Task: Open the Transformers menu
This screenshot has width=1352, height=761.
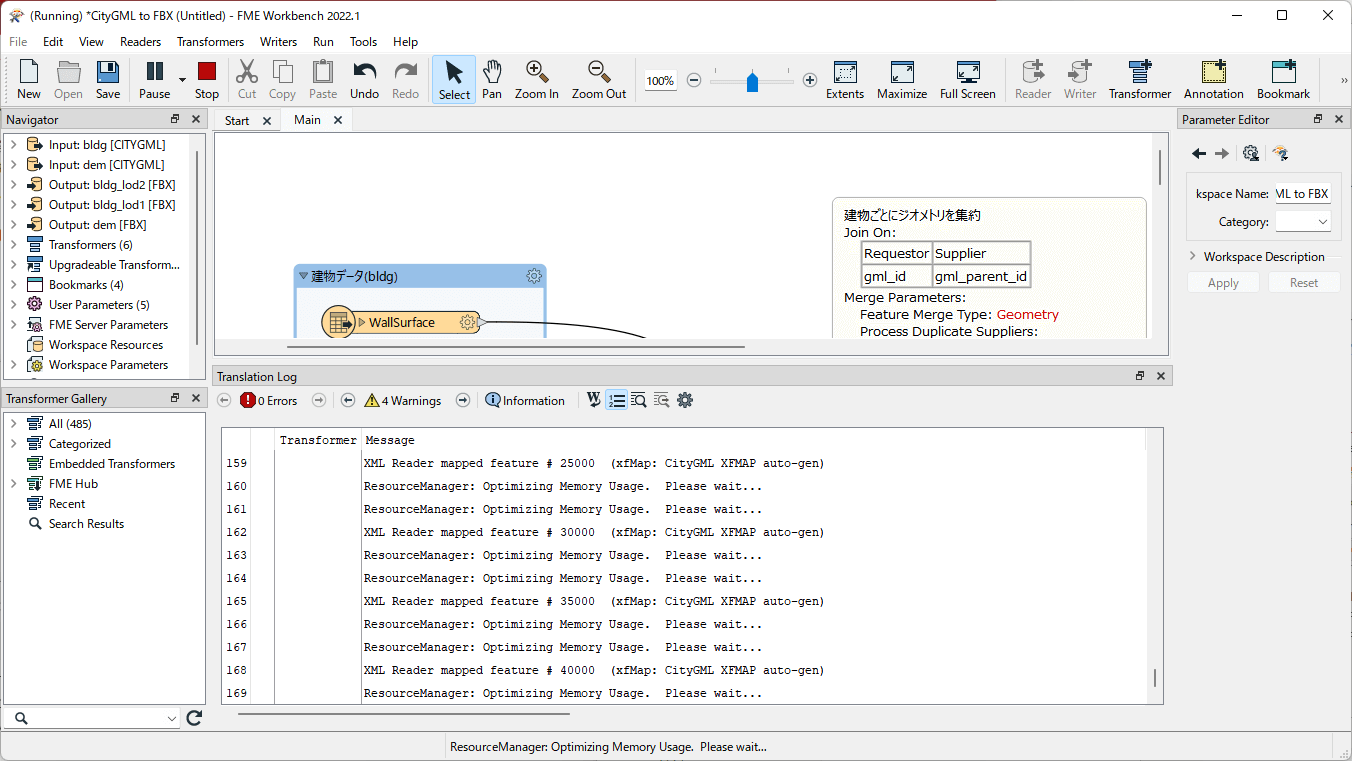Action: point(210,42)
